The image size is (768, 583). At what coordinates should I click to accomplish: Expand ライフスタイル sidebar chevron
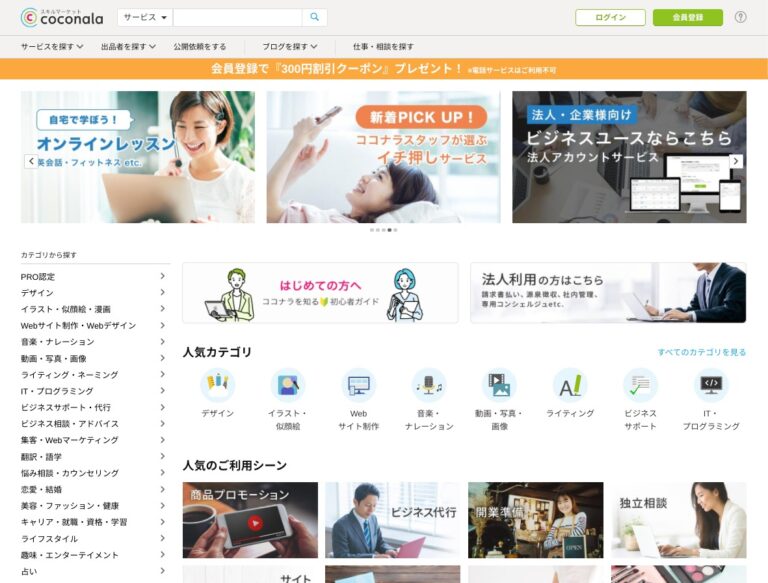(163, 538)
